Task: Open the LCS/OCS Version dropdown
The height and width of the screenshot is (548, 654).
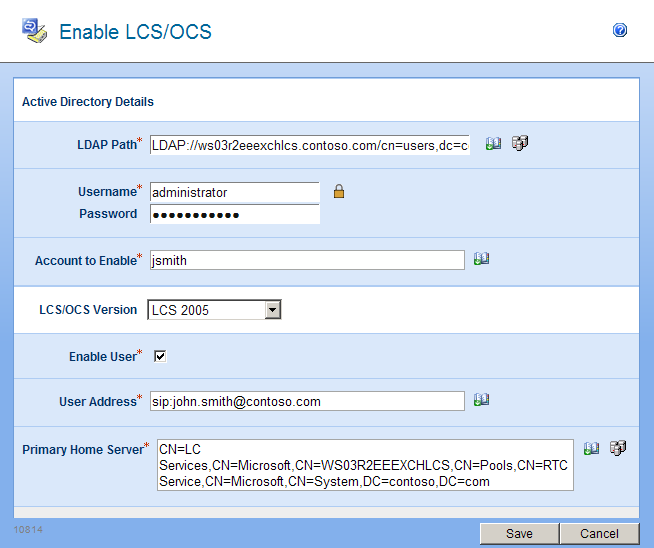Action: [x=273, y=310]
